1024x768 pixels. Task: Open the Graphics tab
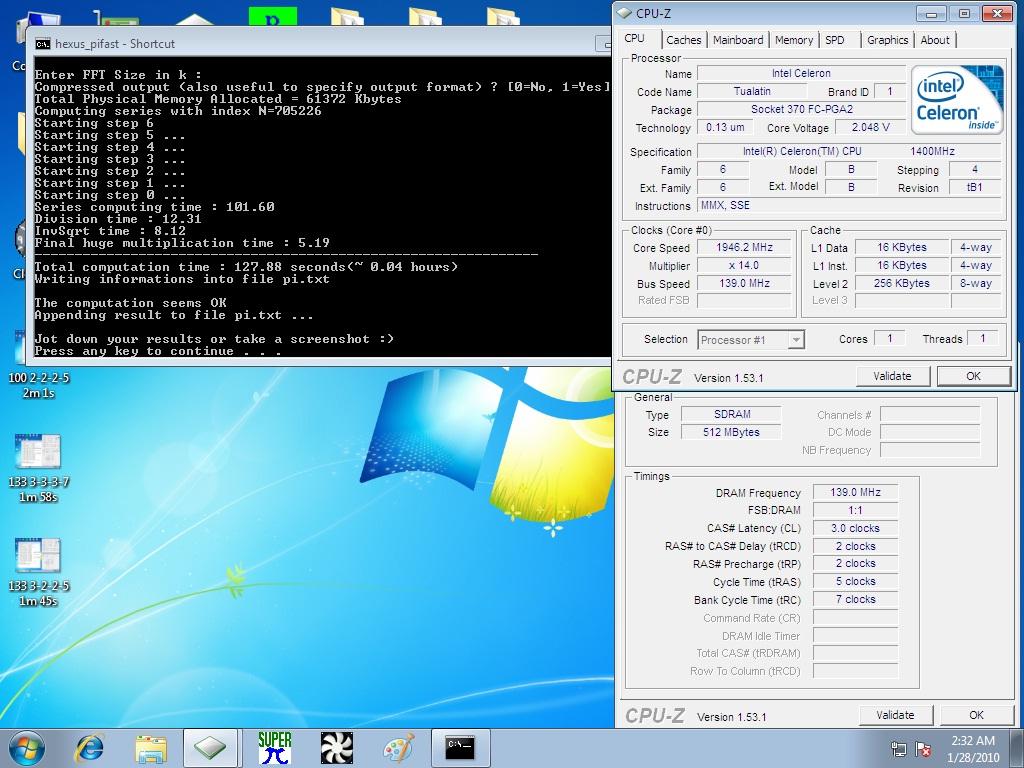click(x=888, y=40)
